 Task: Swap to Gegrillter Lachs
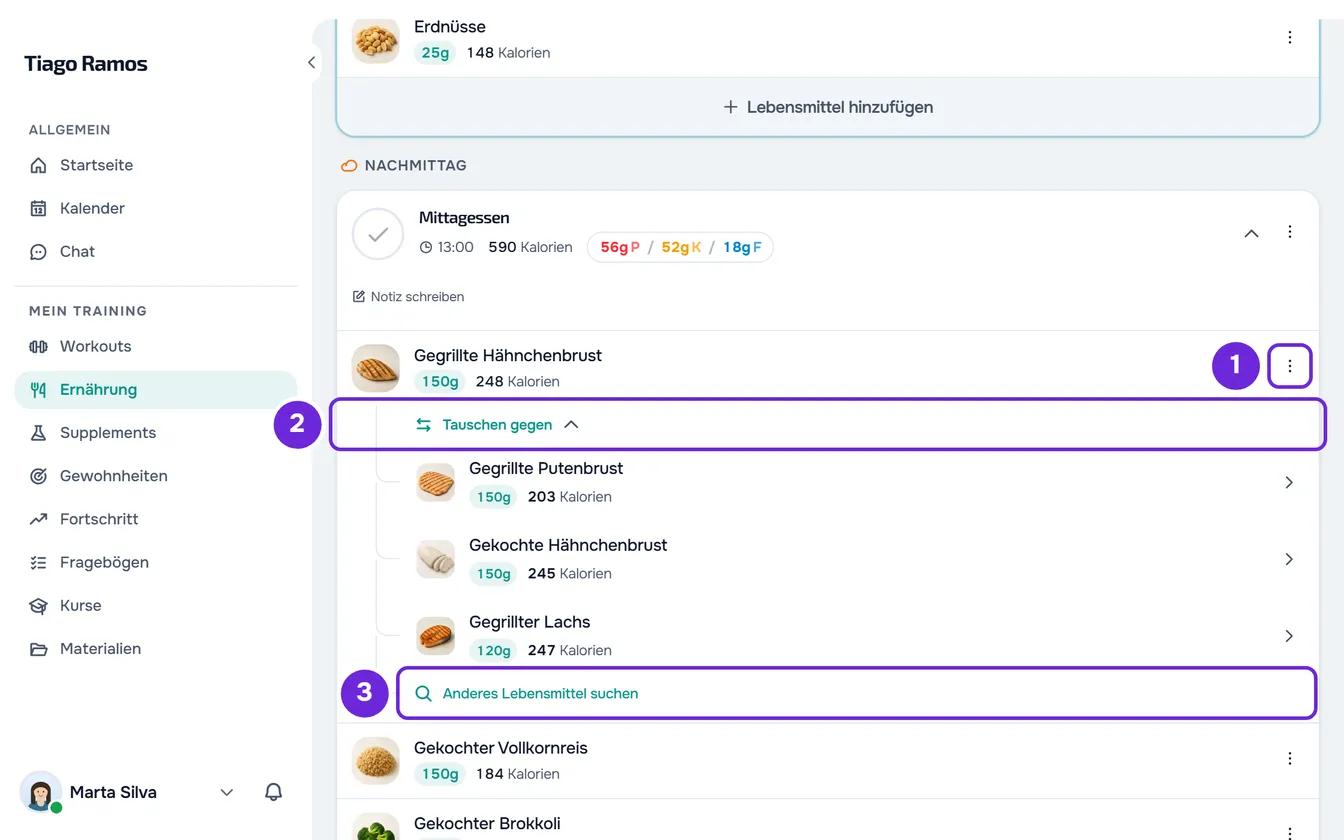[x=855, y=636]
